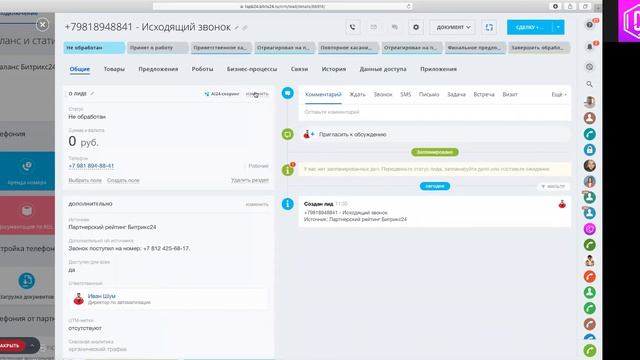Click the magenta round icon in sidebar
Screen dimensions: 640x360
[589, 229]
